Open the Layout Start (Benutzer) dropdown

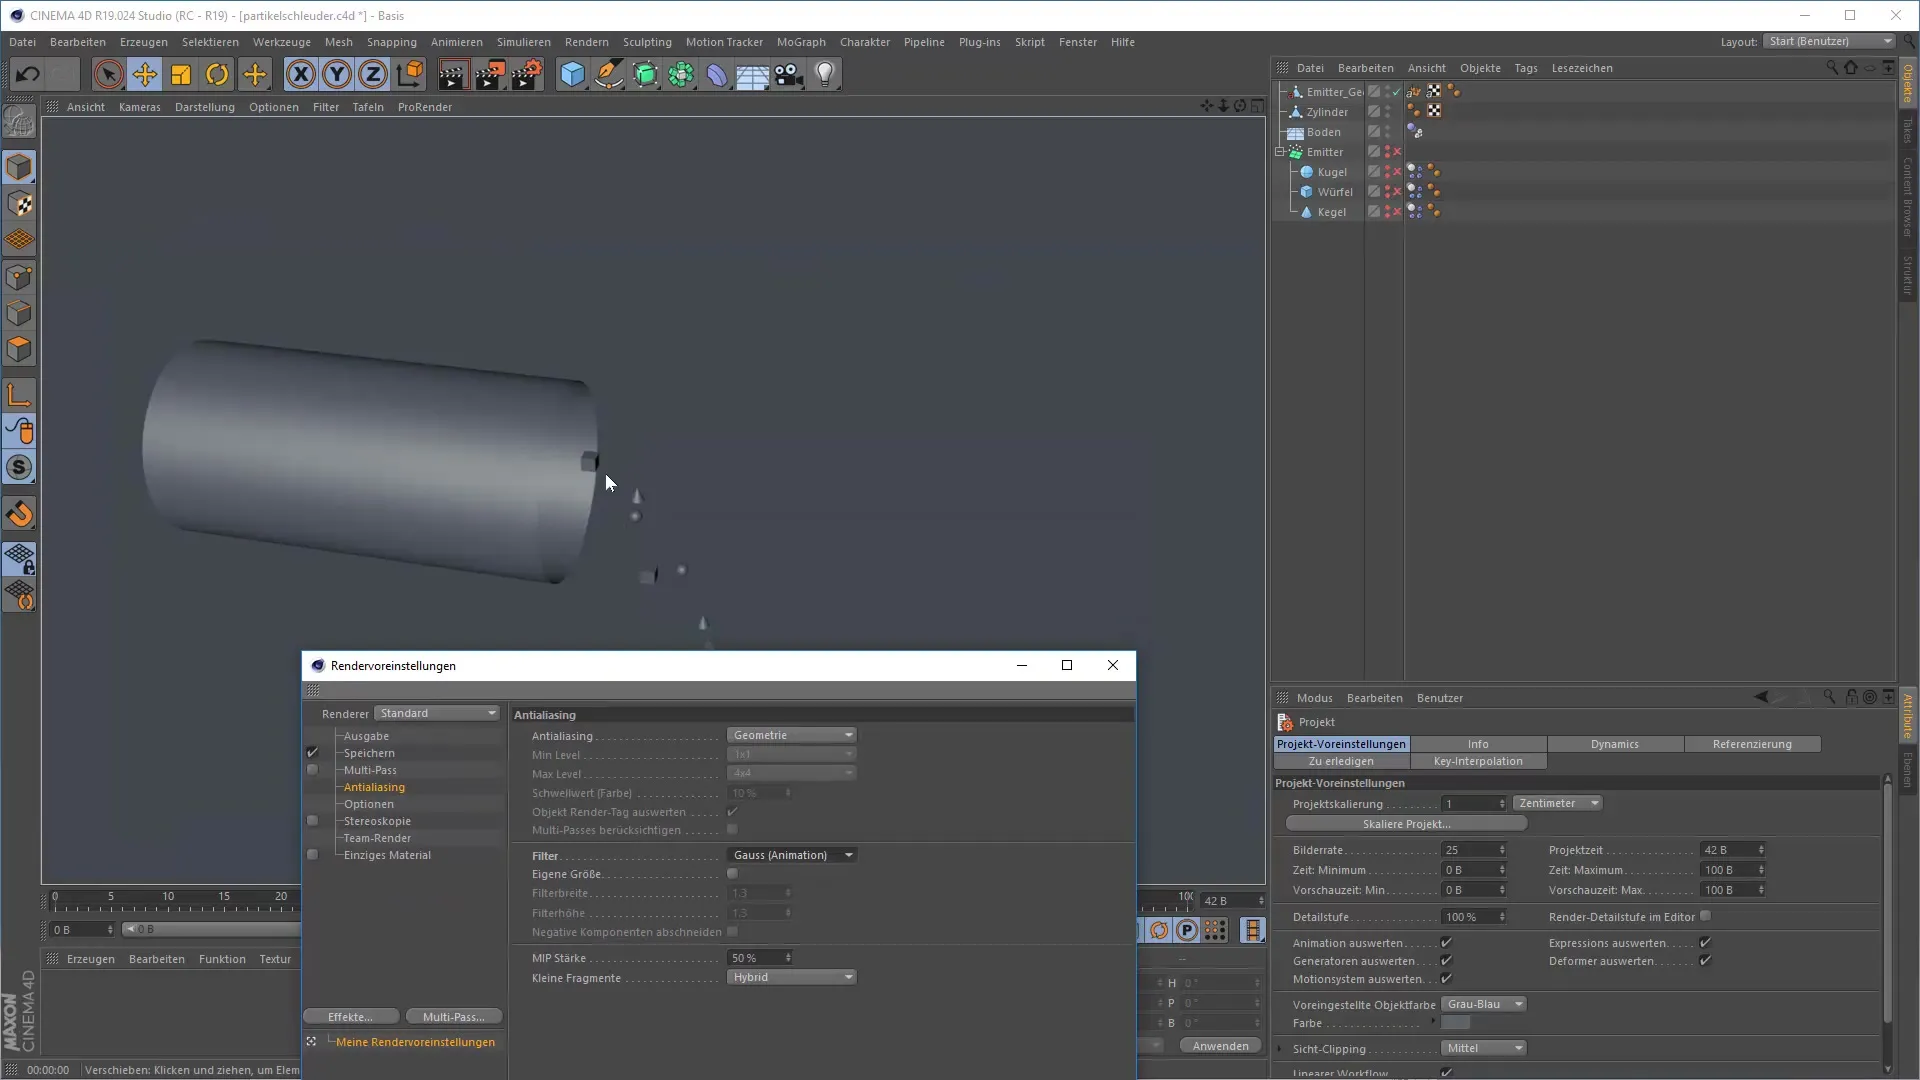pos(1829,41)
